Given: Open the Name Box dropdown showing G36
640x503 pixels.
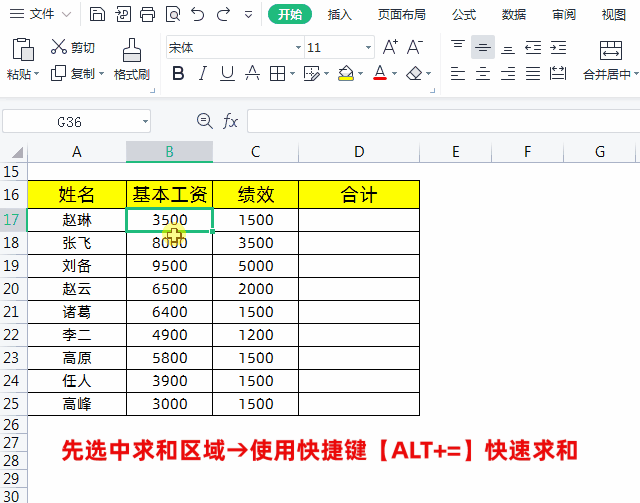Looking at the screenshot, I should click(145, 121).
